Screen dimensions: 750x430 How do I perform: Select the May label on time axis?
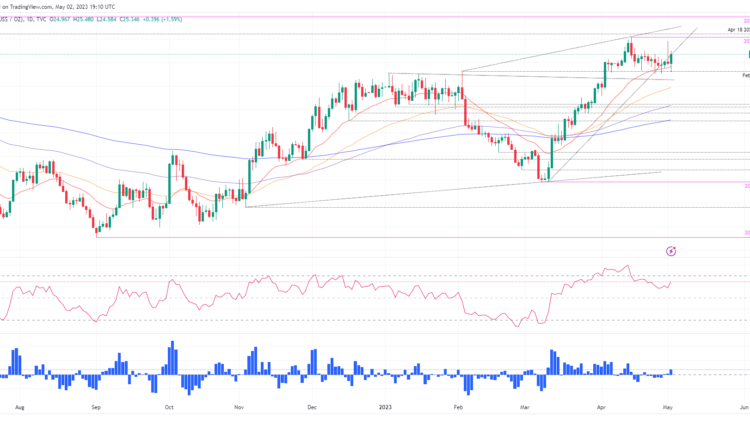670,408
